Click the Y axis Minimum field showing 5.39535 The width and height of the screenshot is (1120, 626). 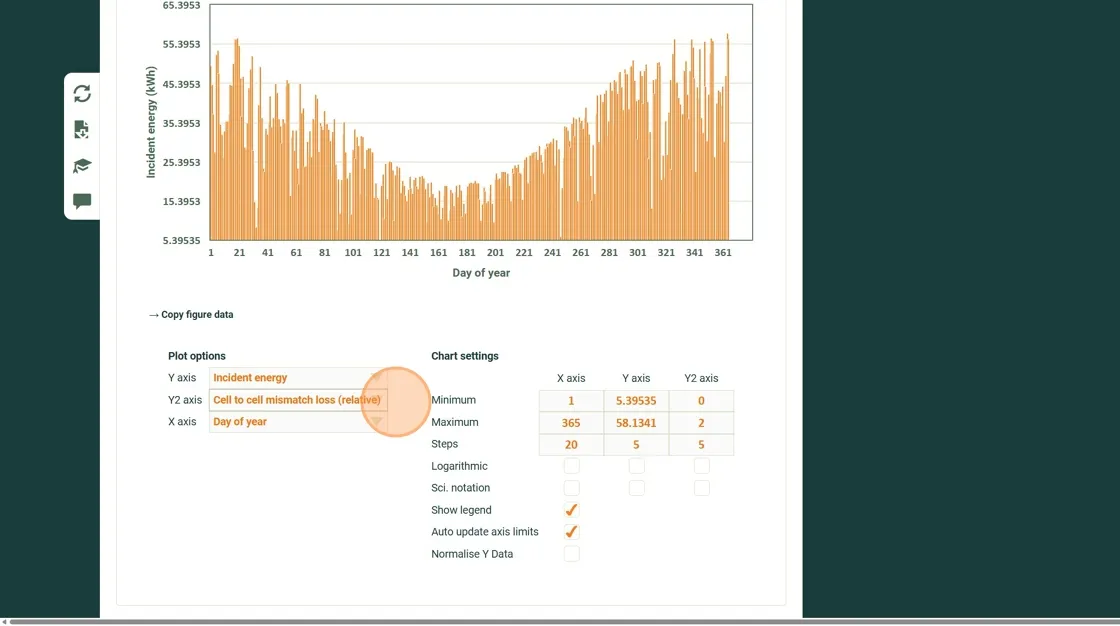click(636, 401)
